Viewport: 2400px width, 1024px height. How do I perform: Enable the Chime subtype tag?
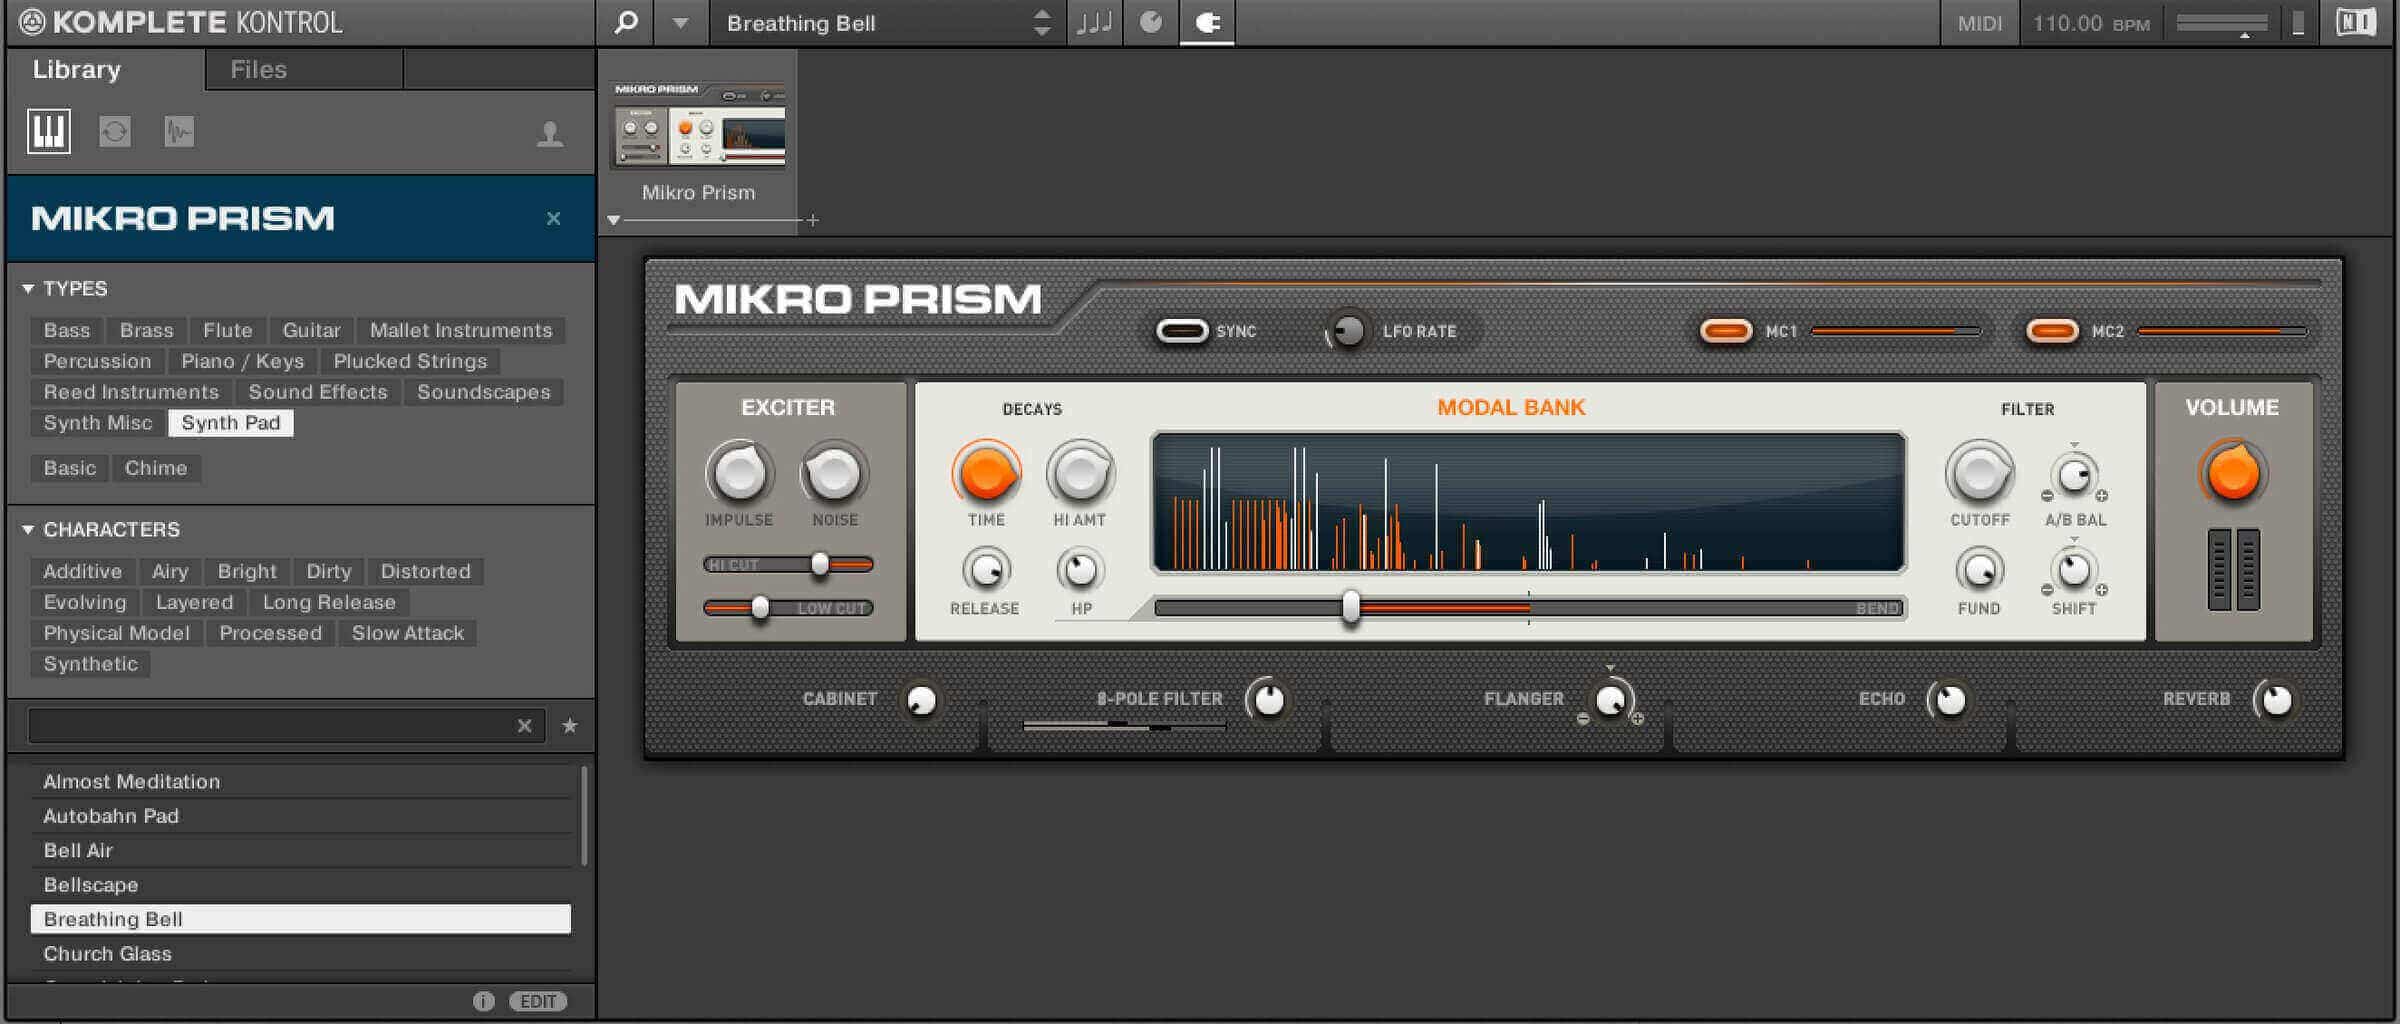[156, 468]
